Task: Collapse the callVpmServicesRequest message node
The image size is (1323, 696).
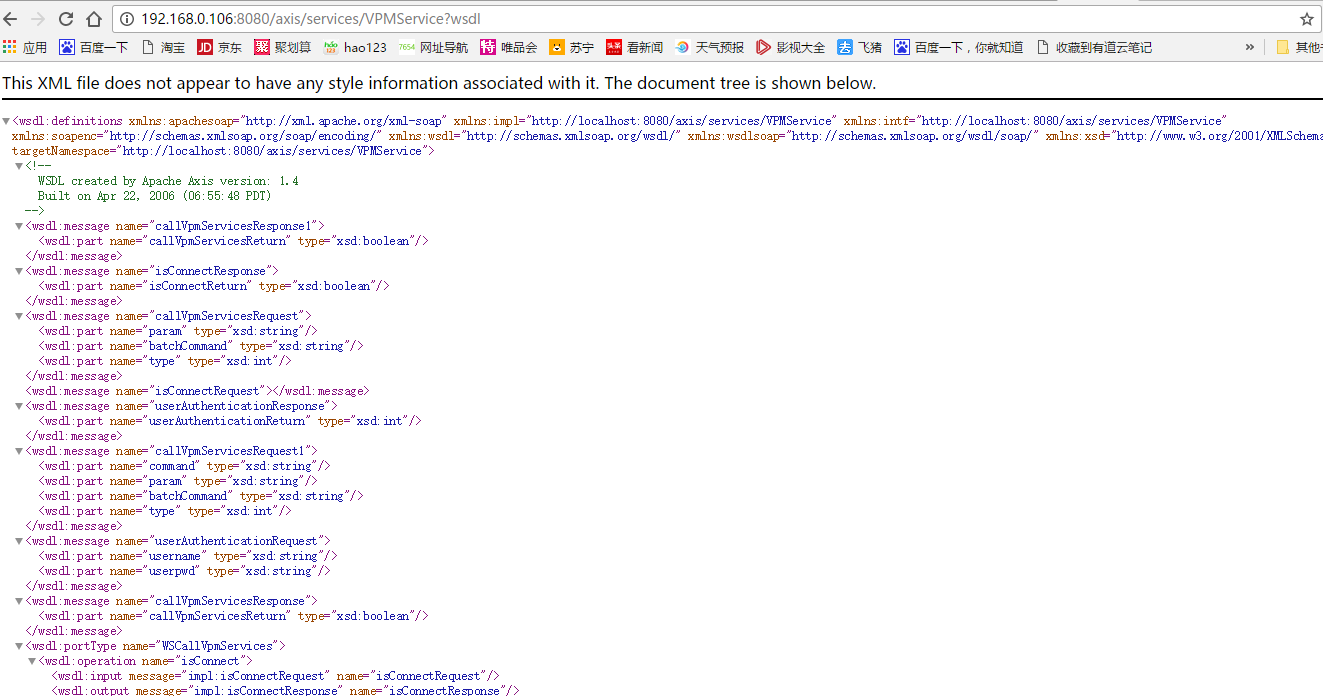Action: coord(19,316)
